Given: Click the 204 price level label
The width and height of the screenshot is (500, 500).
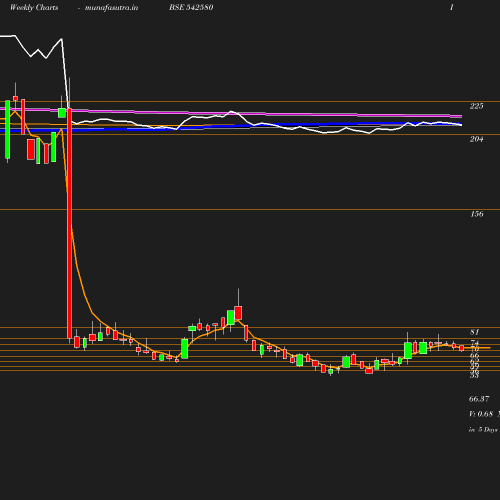Looking at the screenshot, I should [x=476, y=139].
